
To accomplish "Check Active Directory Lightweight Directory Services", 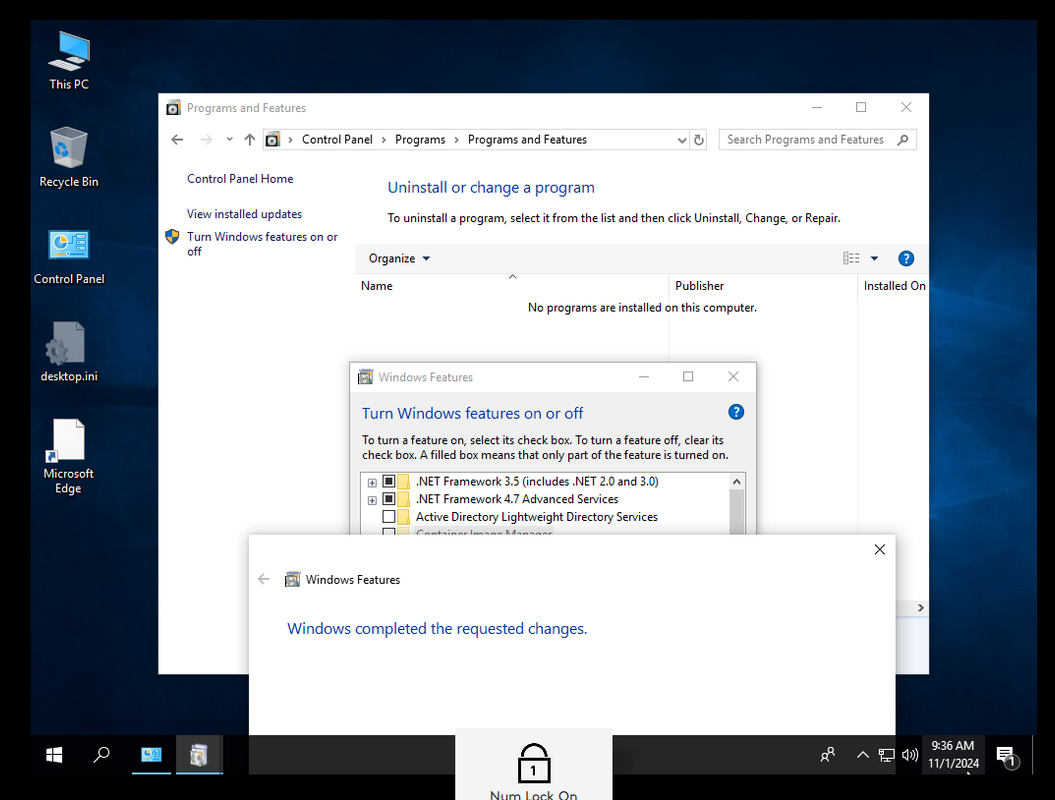I will 388,517.
